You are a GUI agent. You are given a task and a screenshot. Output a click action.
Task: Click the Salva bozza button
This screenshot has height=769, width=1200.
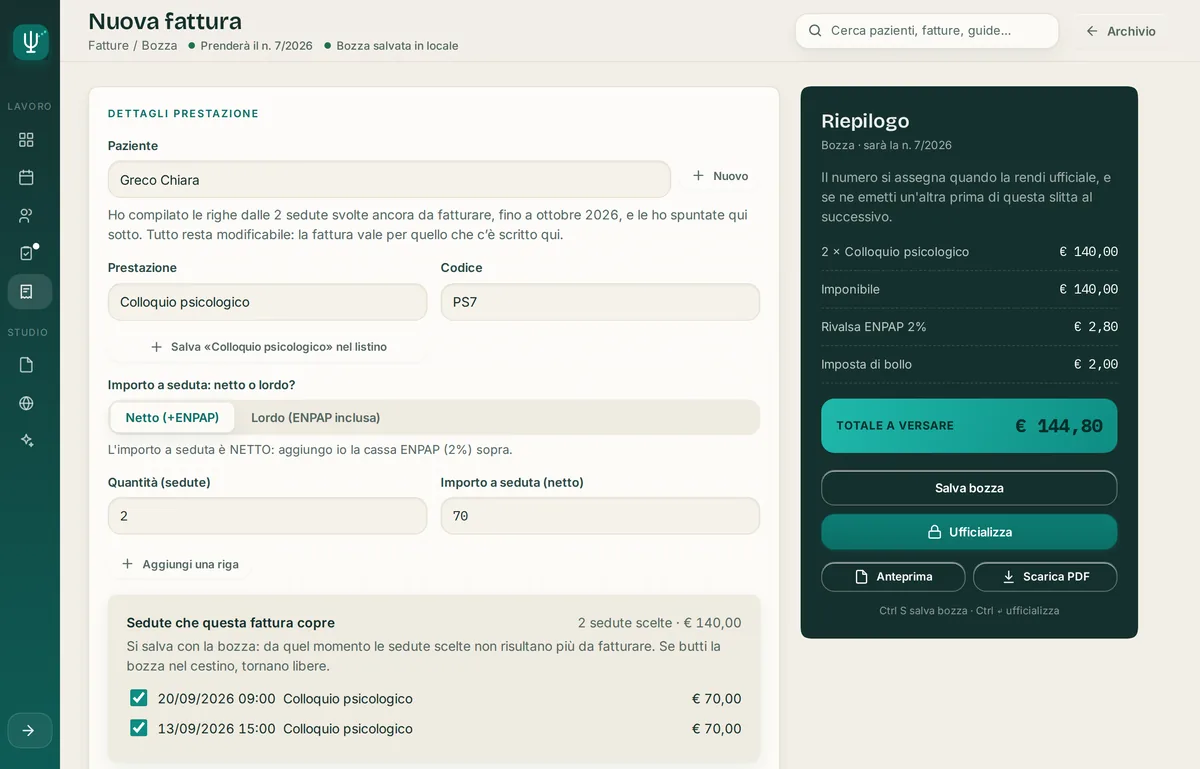(969, 488)
